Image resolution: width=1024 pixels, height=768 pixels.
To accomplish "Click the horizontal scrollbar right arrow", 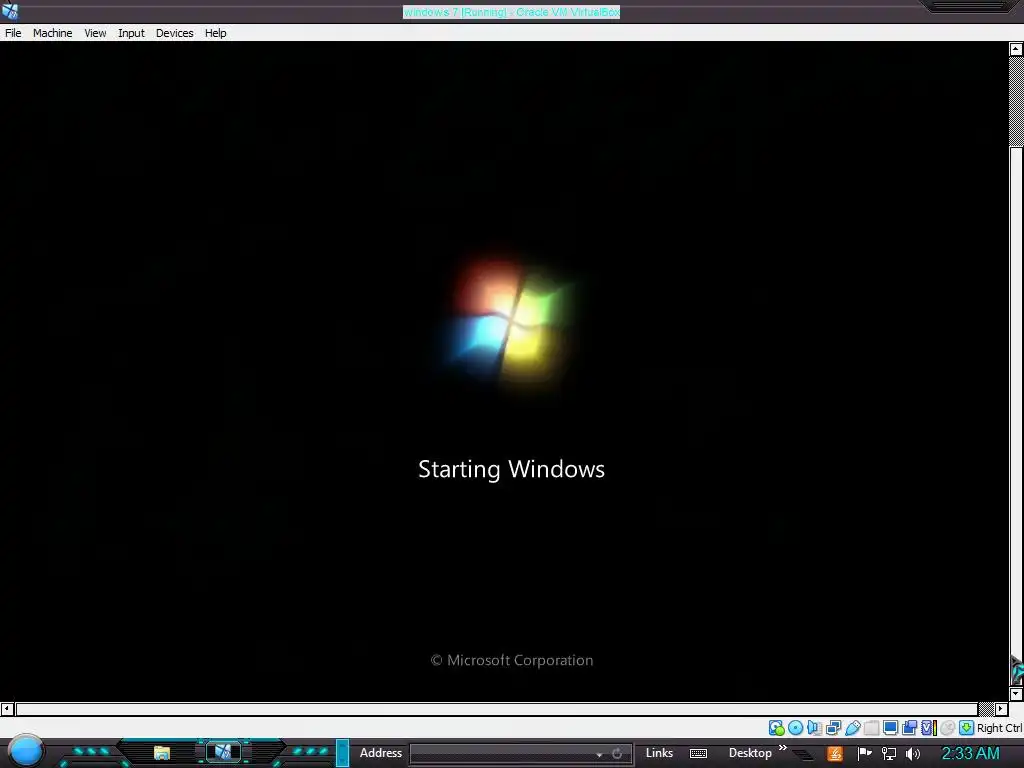I will click(1001, 709).
